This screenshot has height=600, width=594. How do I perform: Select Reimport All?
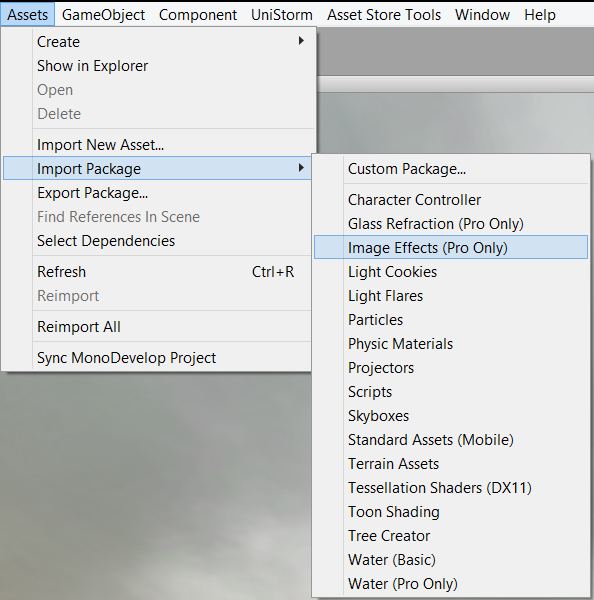click(x=158, y=327)
